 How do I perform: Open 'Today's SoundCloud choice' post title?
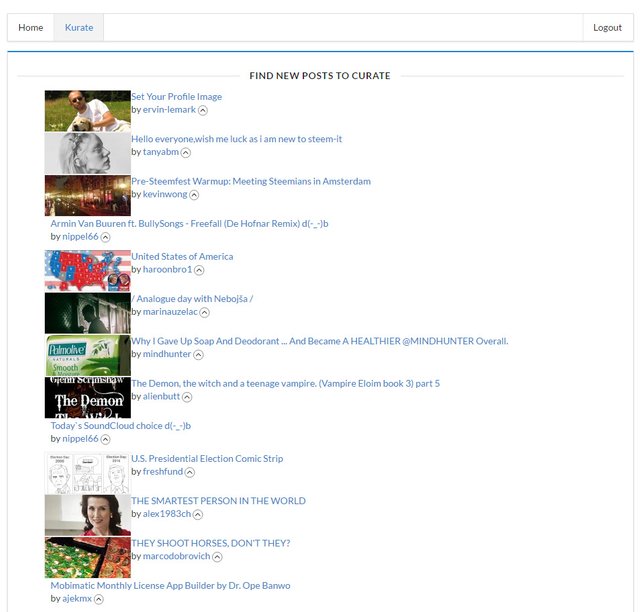120,425
